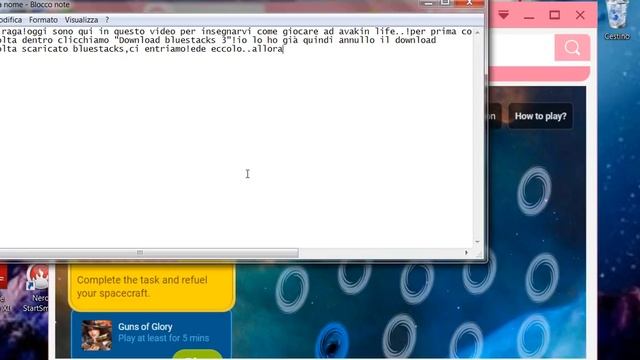Maximize the BlueStacks window
The width and height of the screenshot is (640, 360).
pos(554,16)
